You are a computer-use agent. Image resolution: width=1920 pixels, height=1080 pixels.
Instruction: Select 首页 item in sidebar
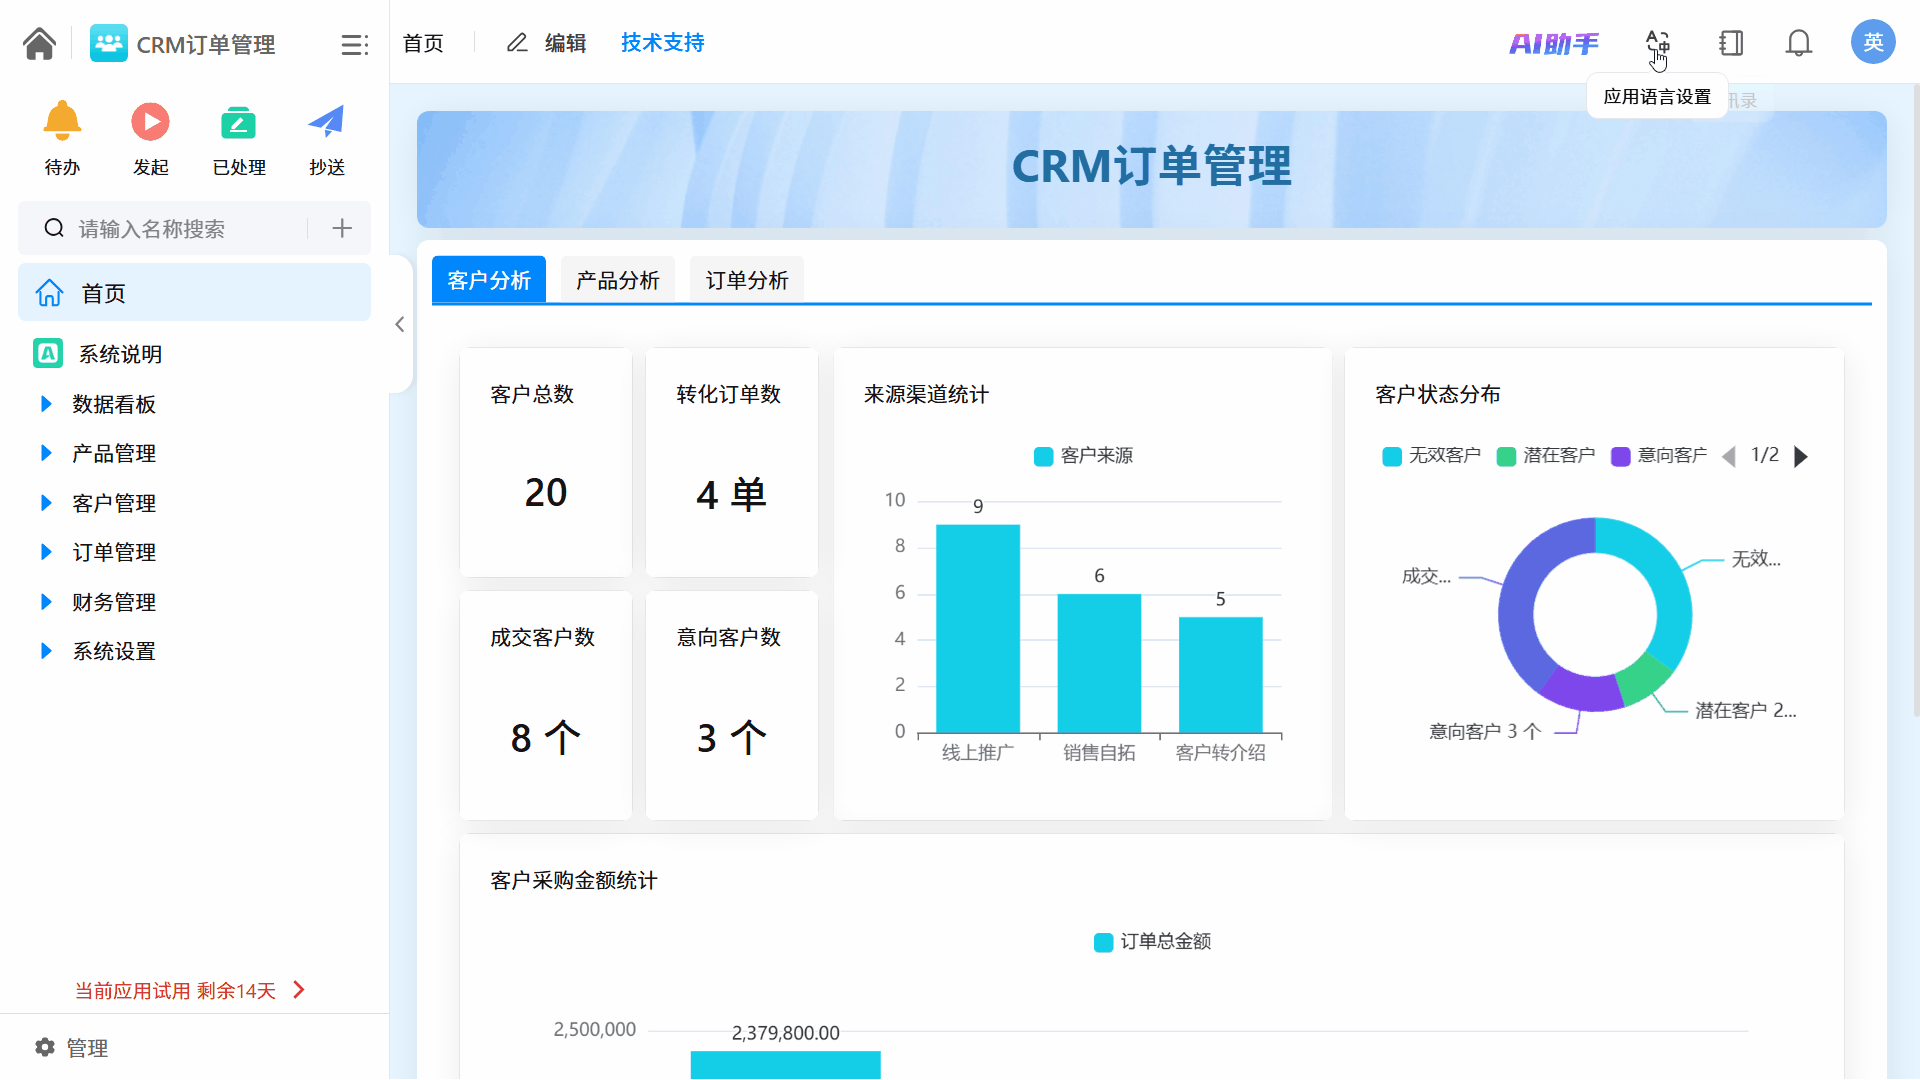(194, 293)
